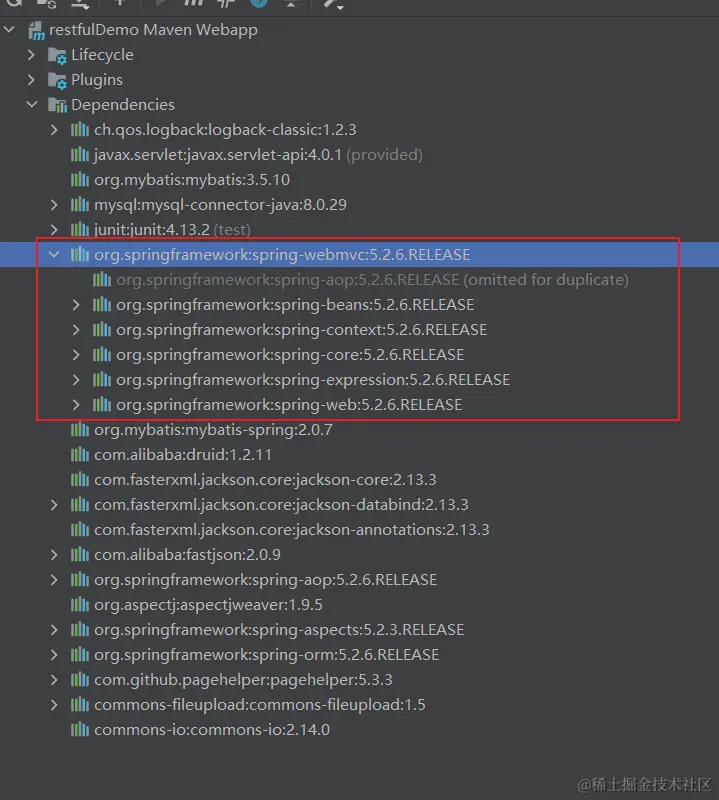Expand spring-context:5.2.6.RELEASE child dependency

[76, 330]
